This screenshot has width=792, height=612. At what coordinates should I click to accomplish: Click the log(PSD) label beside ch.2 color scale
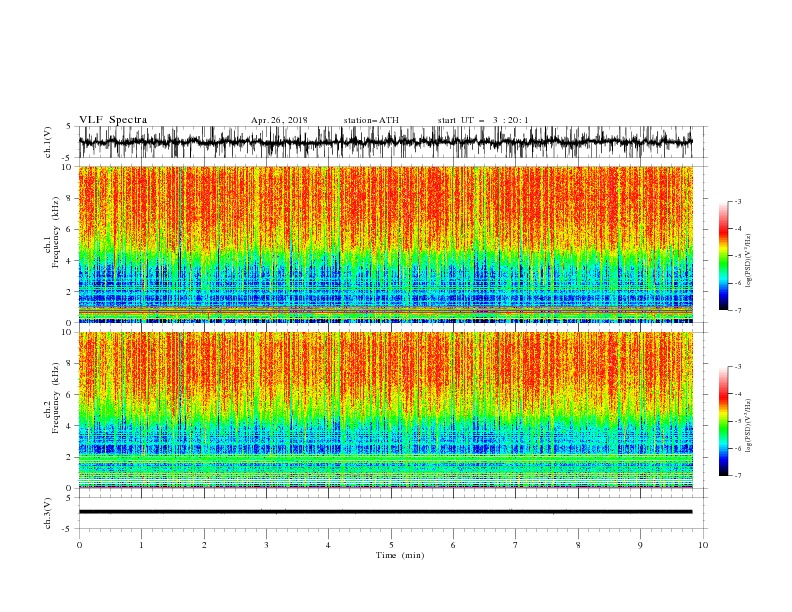click(x=749, y=426)
